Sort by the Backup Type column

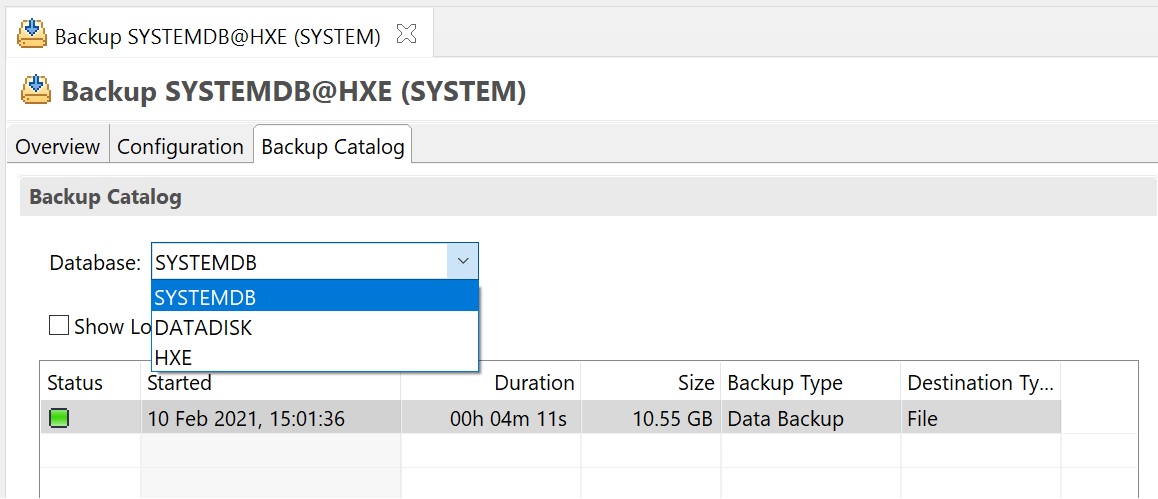tap(785, 383)
